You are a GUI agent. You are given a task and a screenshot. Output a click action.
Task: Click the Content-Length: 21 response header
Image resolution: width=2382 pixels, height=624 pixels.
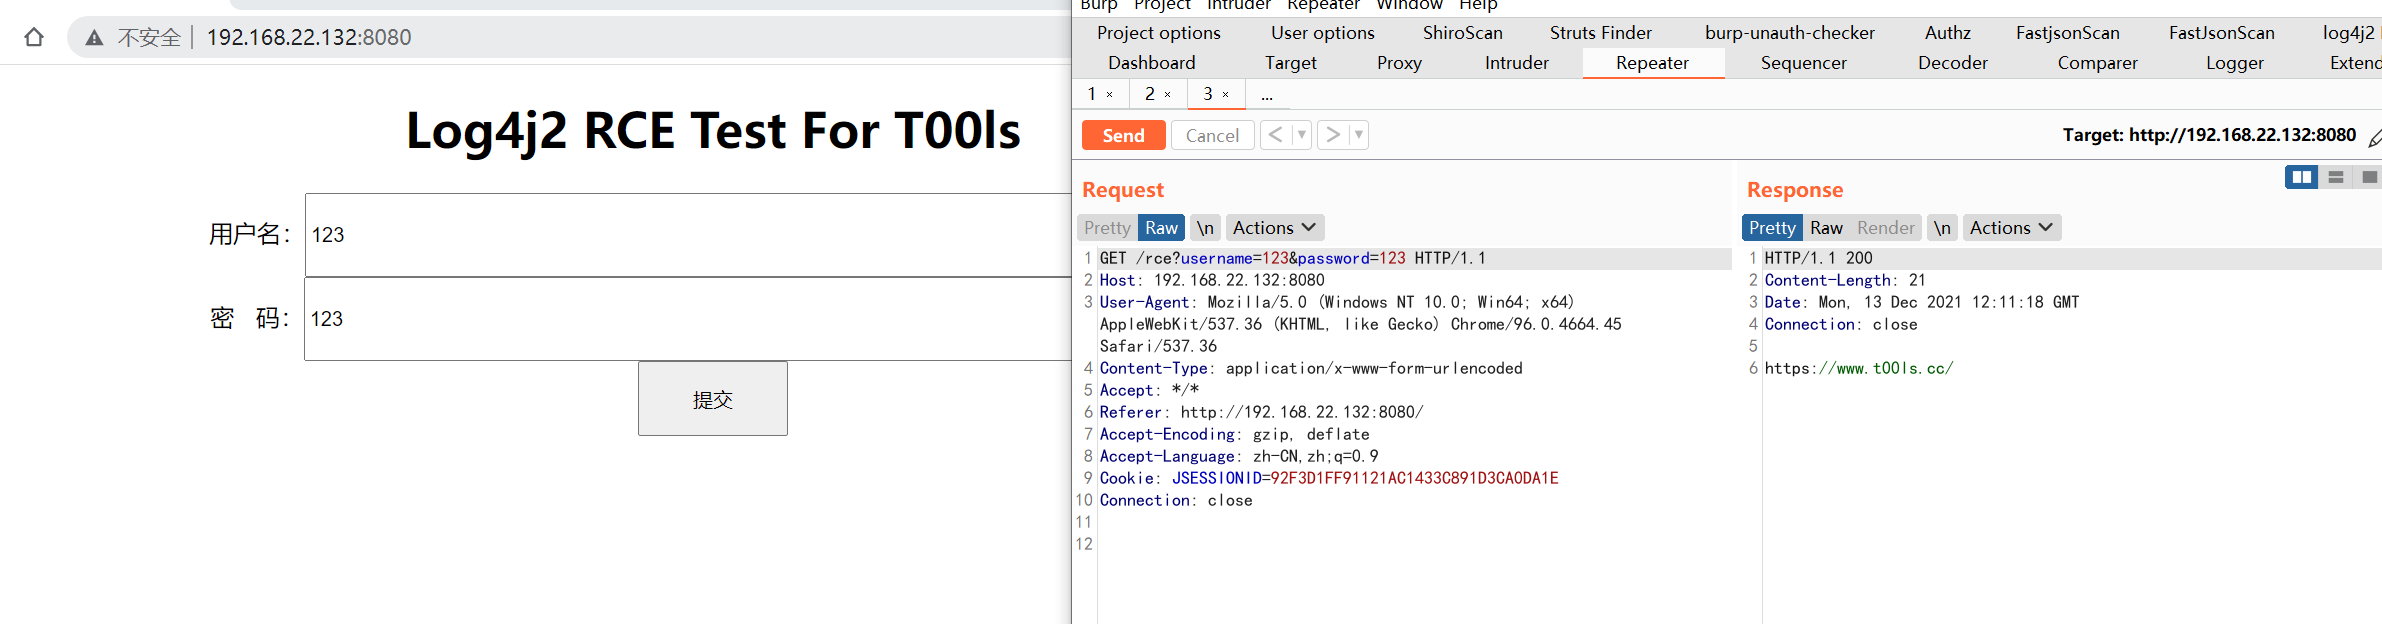click(1845, 280)
